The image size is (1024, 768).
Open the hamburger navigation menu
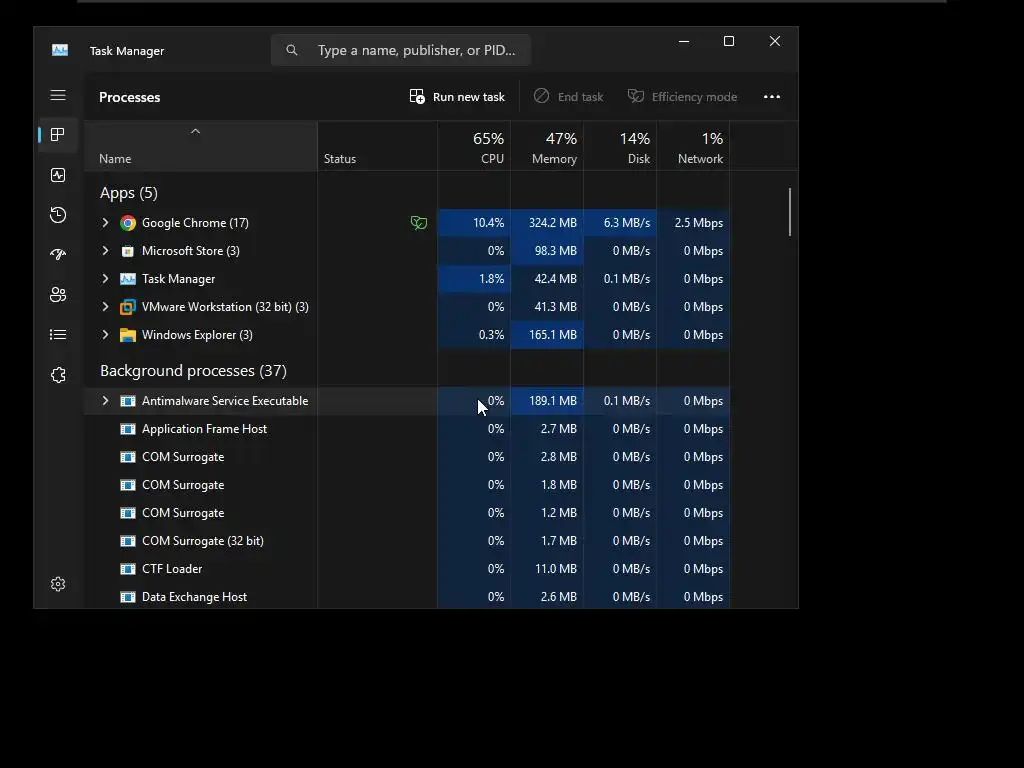coord(58,95)
